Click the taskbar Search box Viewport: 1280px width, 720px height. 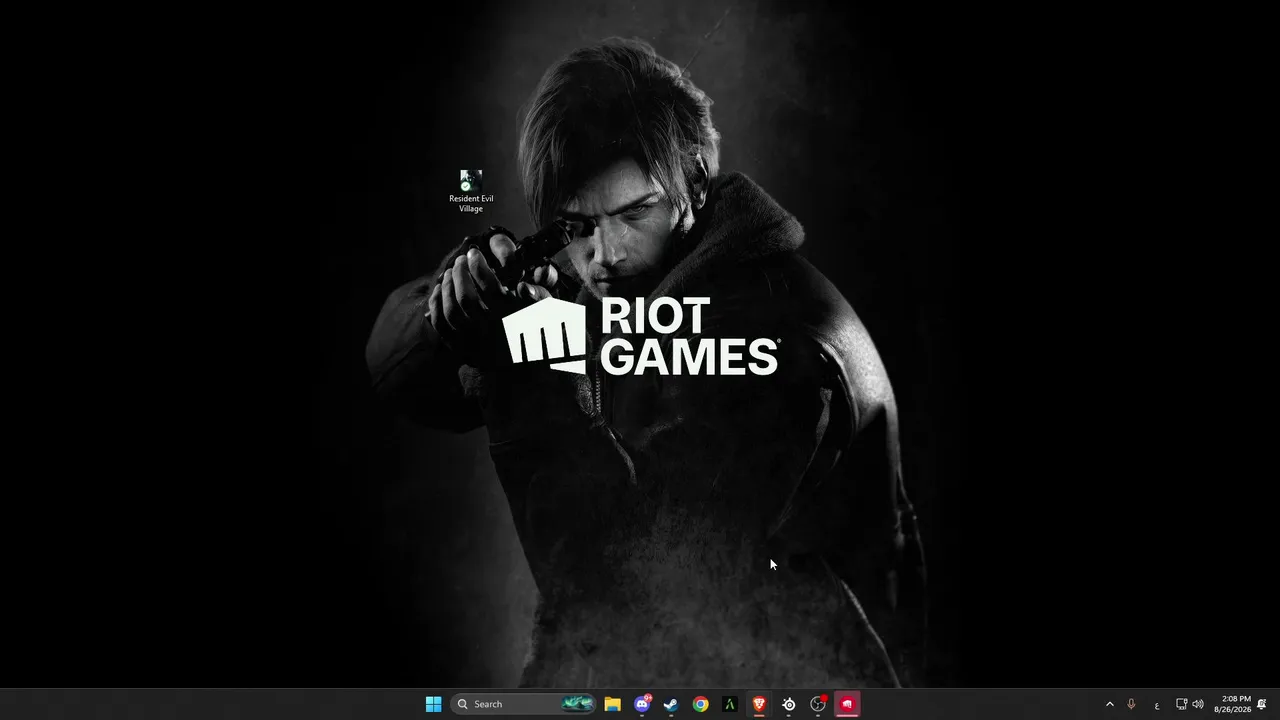pyautogui.click(x=525, y=704)
